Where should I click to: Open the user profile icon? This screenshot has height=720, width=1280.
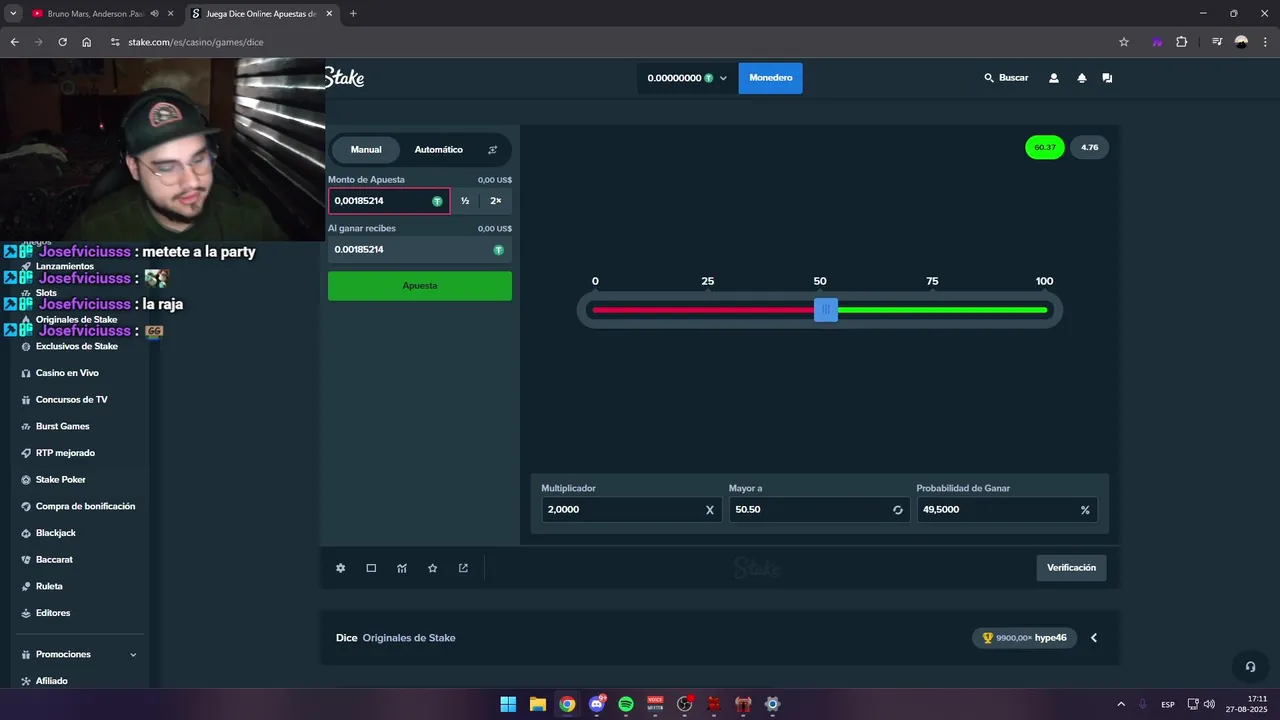1053,78
